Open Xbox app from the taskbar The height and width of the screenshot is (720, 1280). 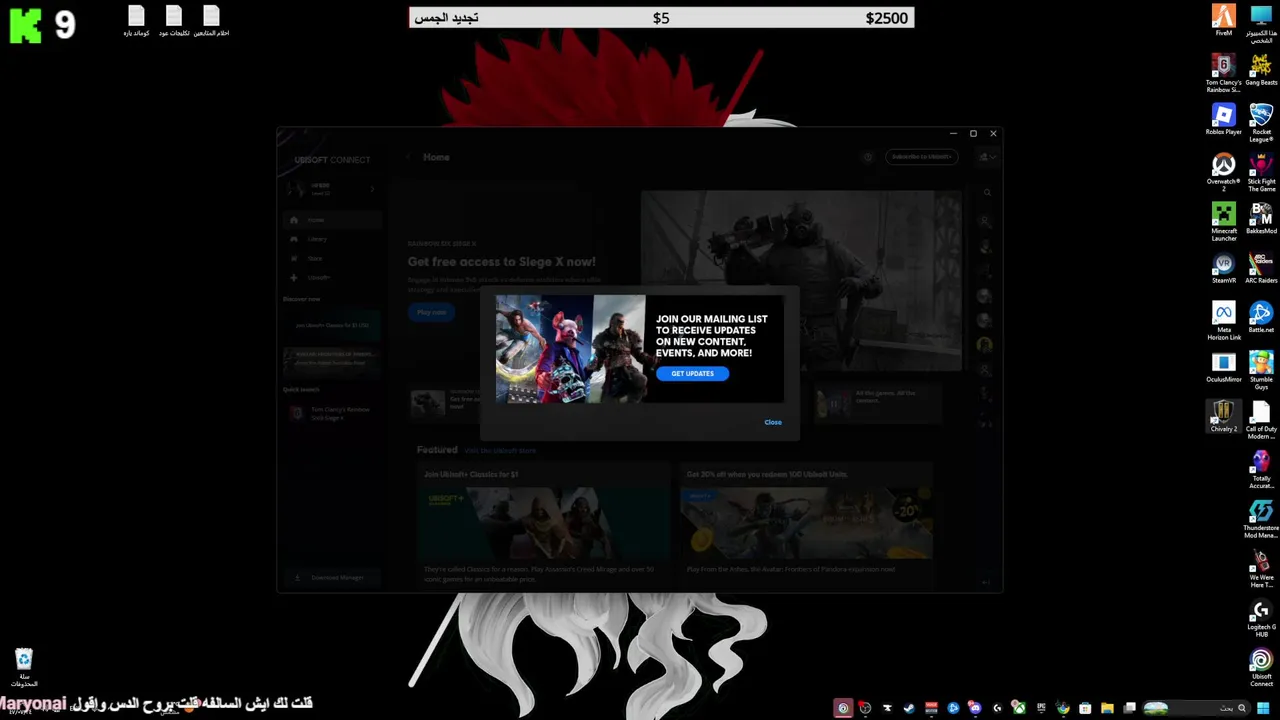tap(1019, 708)
